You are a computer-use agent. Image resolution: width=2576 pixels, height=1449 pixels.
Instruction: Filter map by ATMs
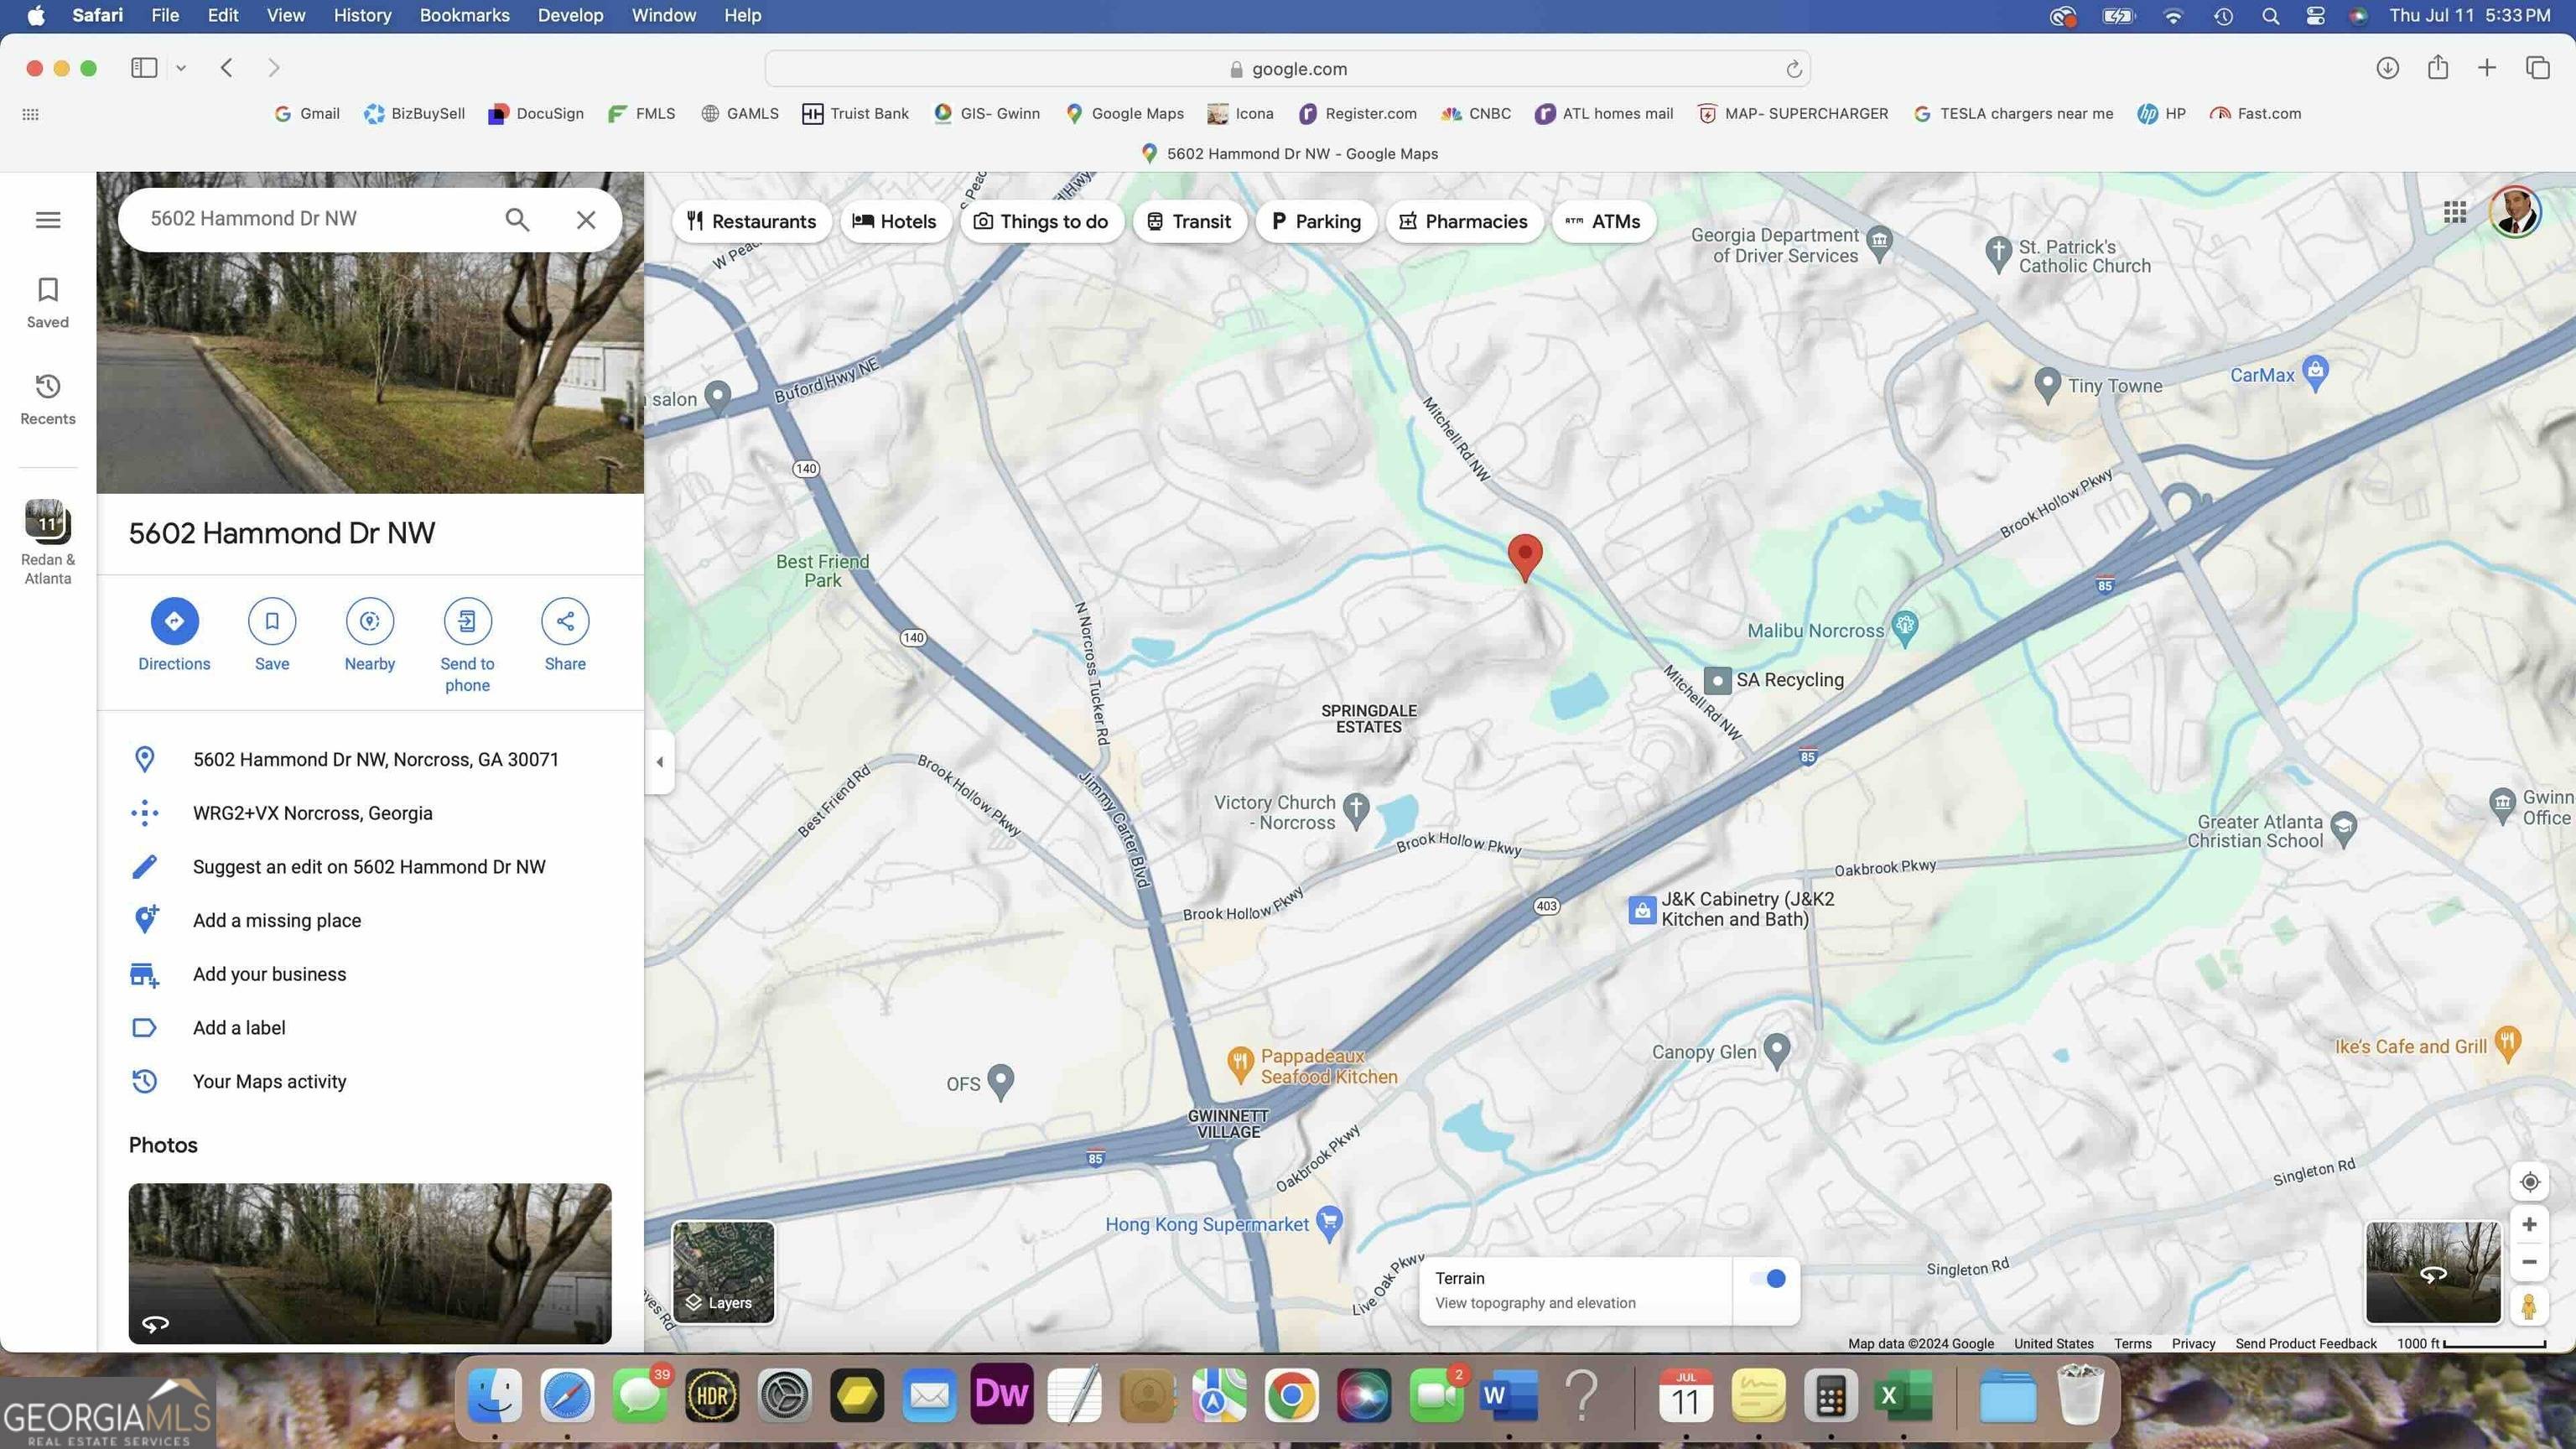pos(1603,221)
